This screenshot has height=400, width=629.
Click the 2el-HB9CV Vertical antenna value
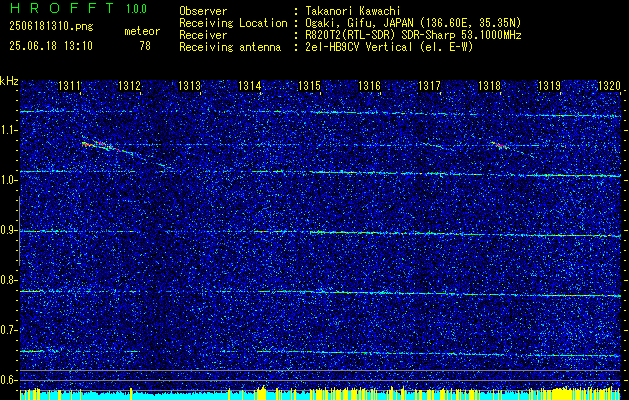click(390, 47)
